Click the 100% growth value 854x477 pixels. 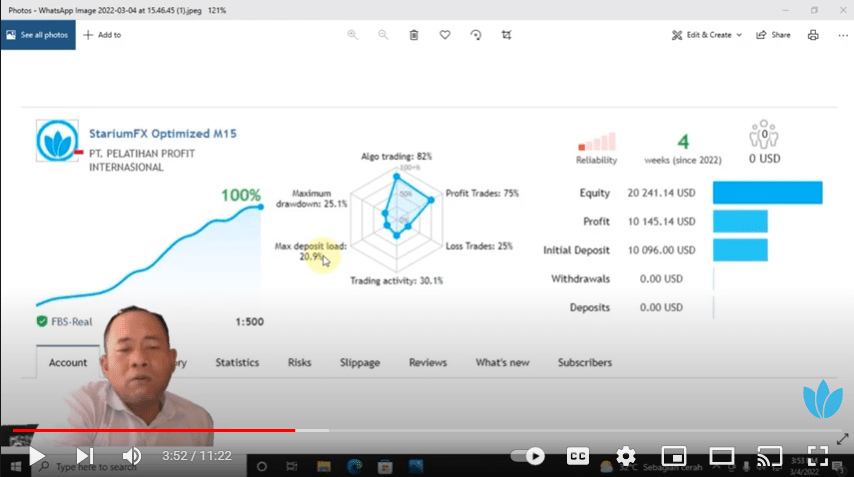pyautogui.click(x=241, y=195)
